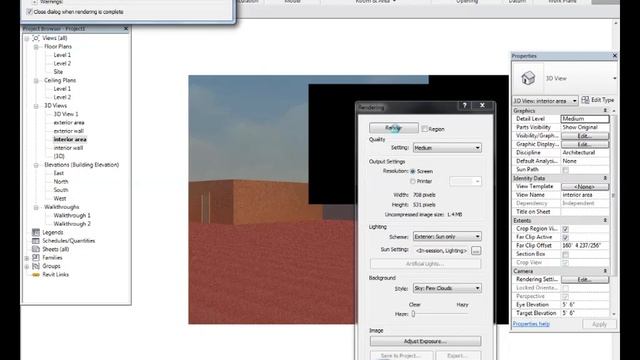Viewport: 640px width, 360px height.
Task: Collapse the Walkthroughs node
Action: [36, 207]
